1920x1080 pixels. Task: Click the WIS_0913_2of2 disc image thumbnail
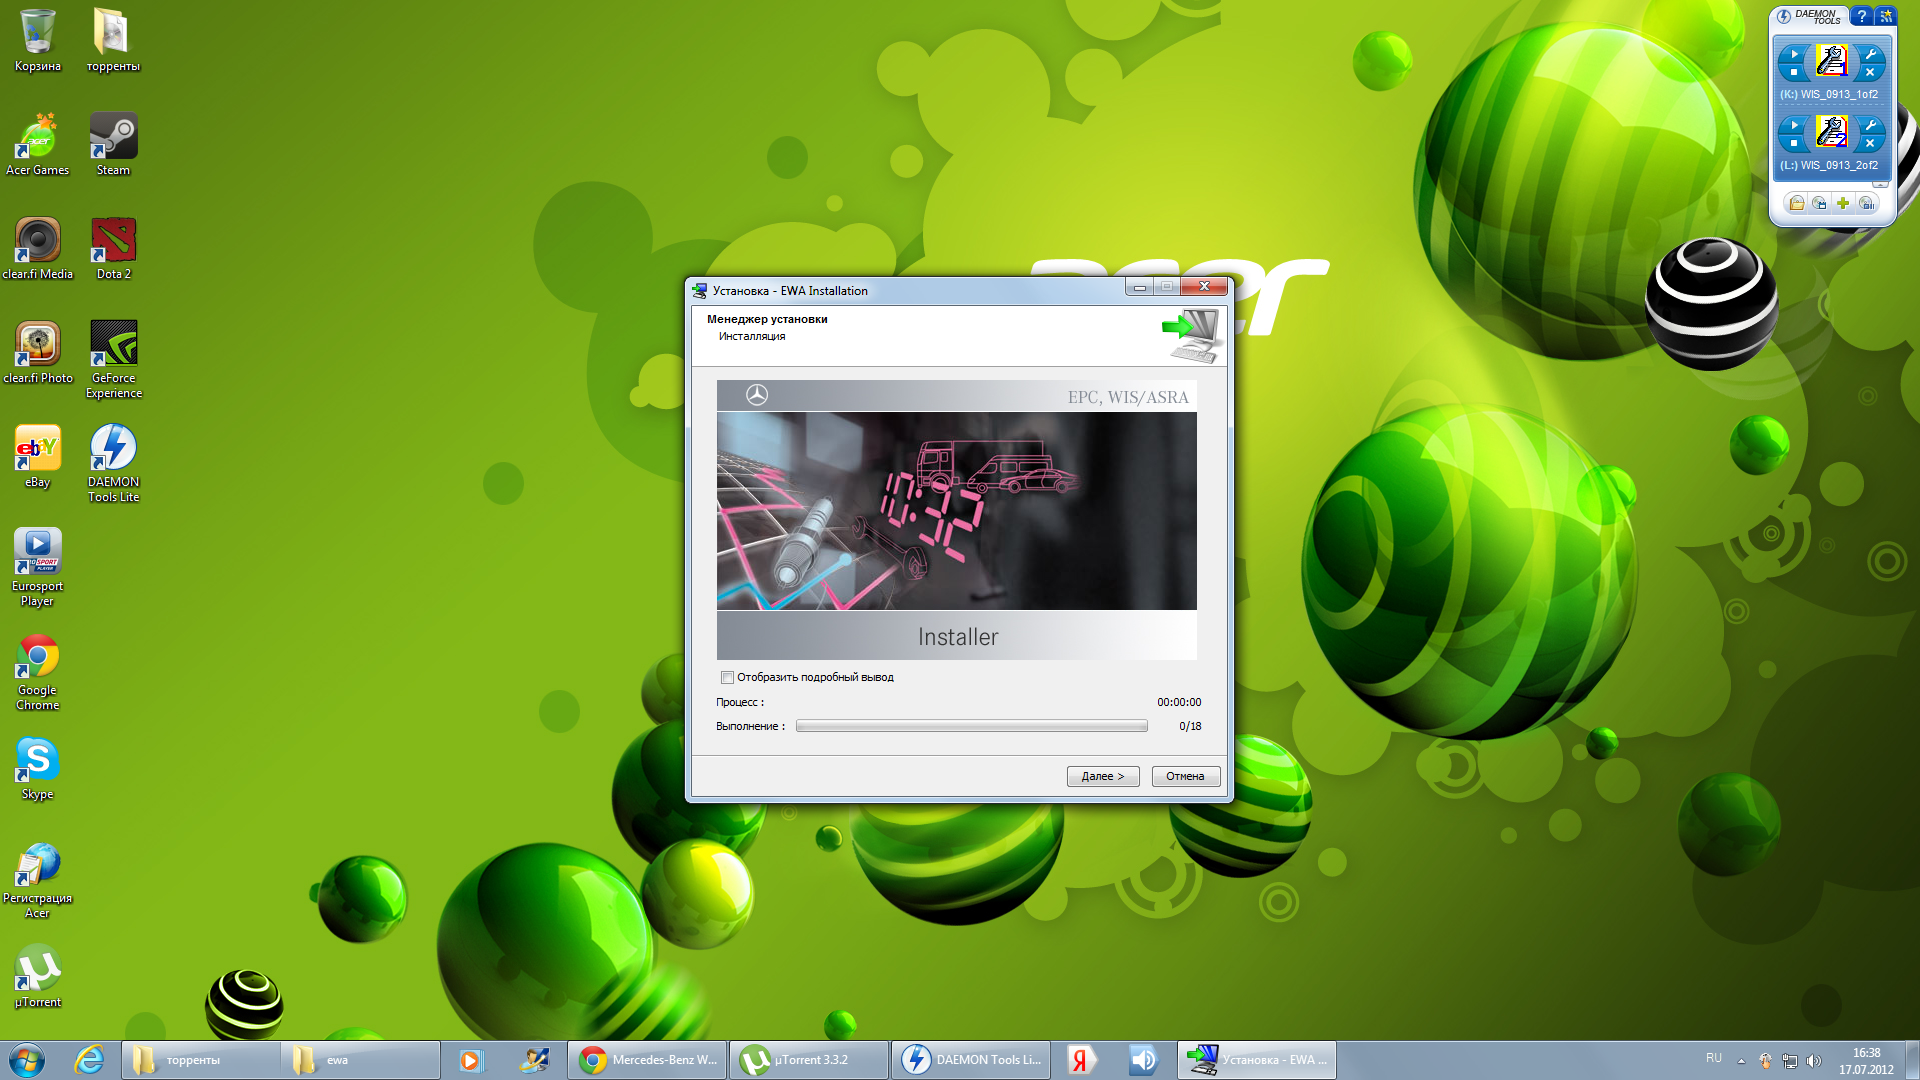click(x=1832, y=132)
